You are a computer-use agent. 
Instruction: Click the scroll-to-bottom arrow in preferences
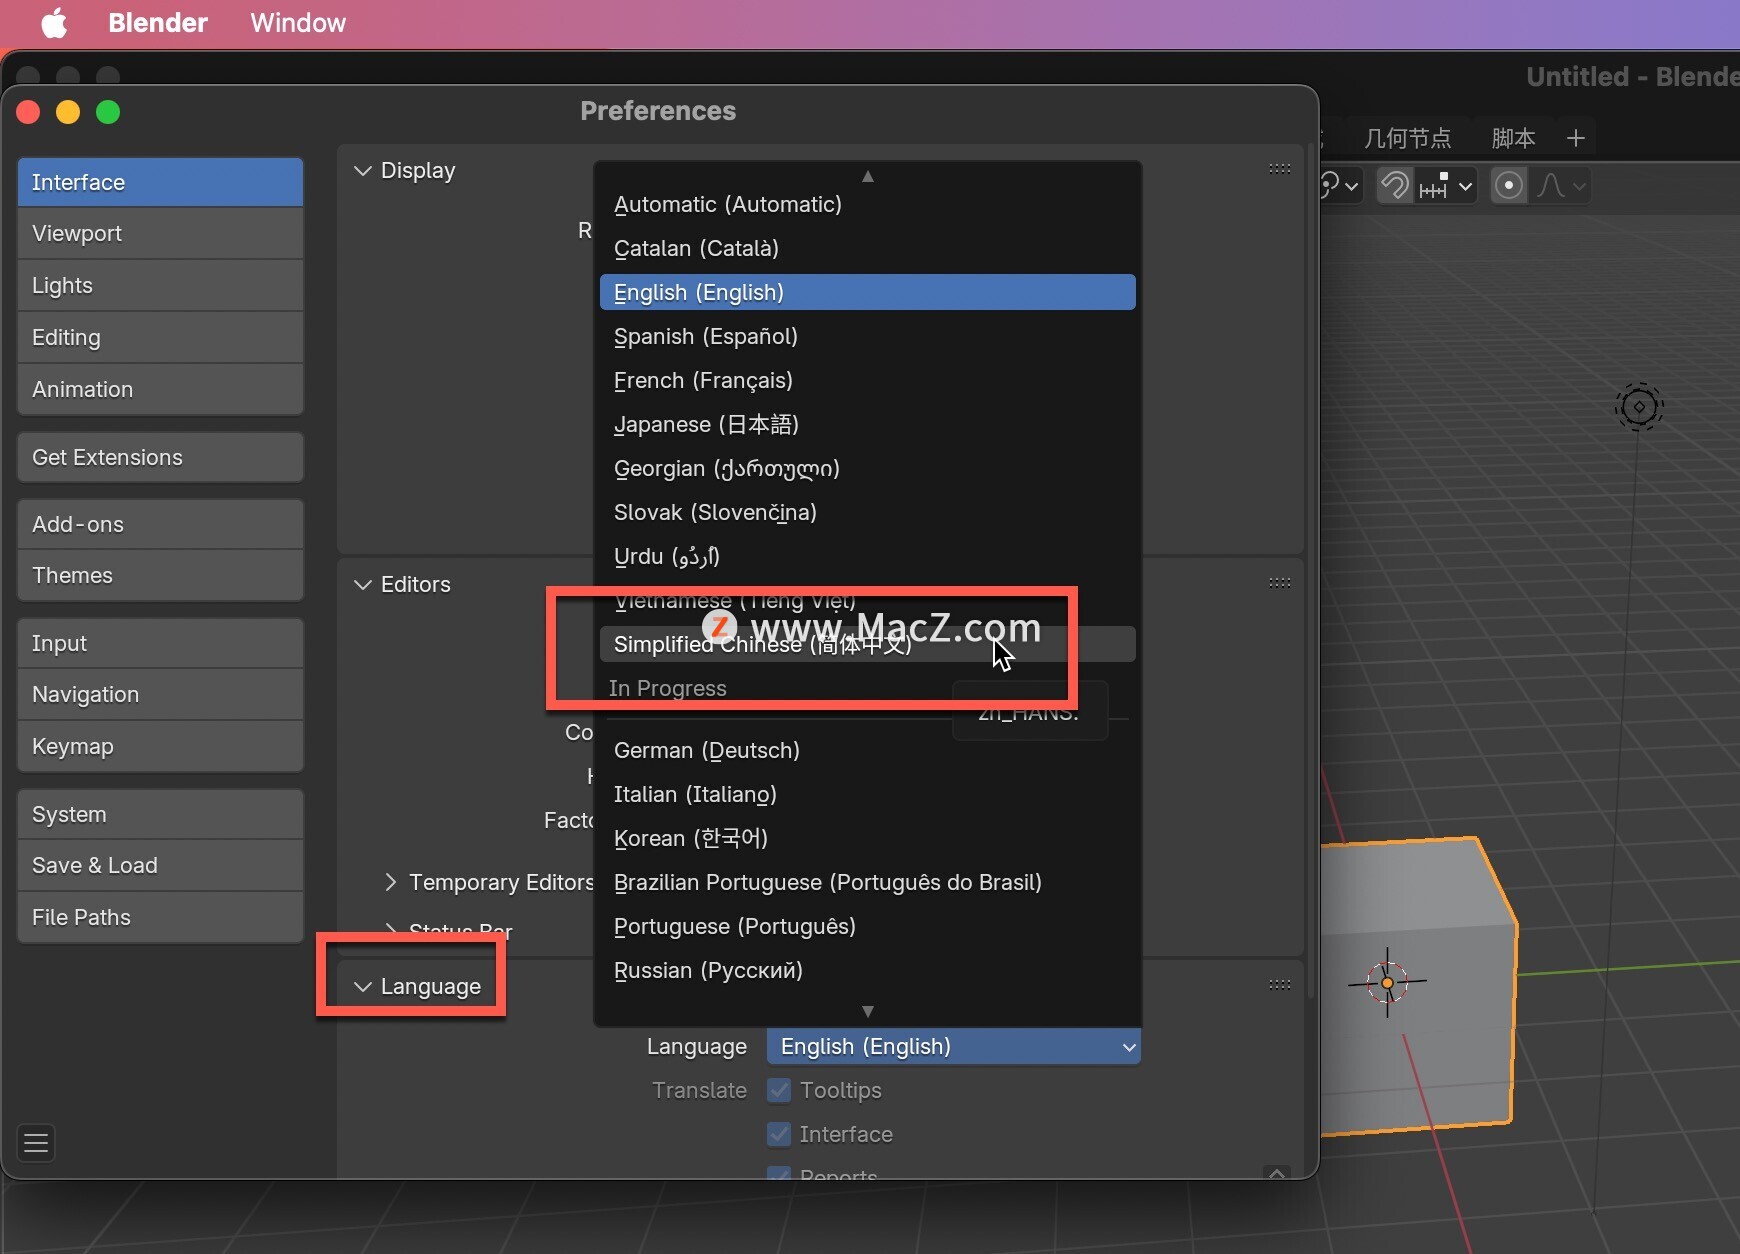[x=1276, y=1173]
